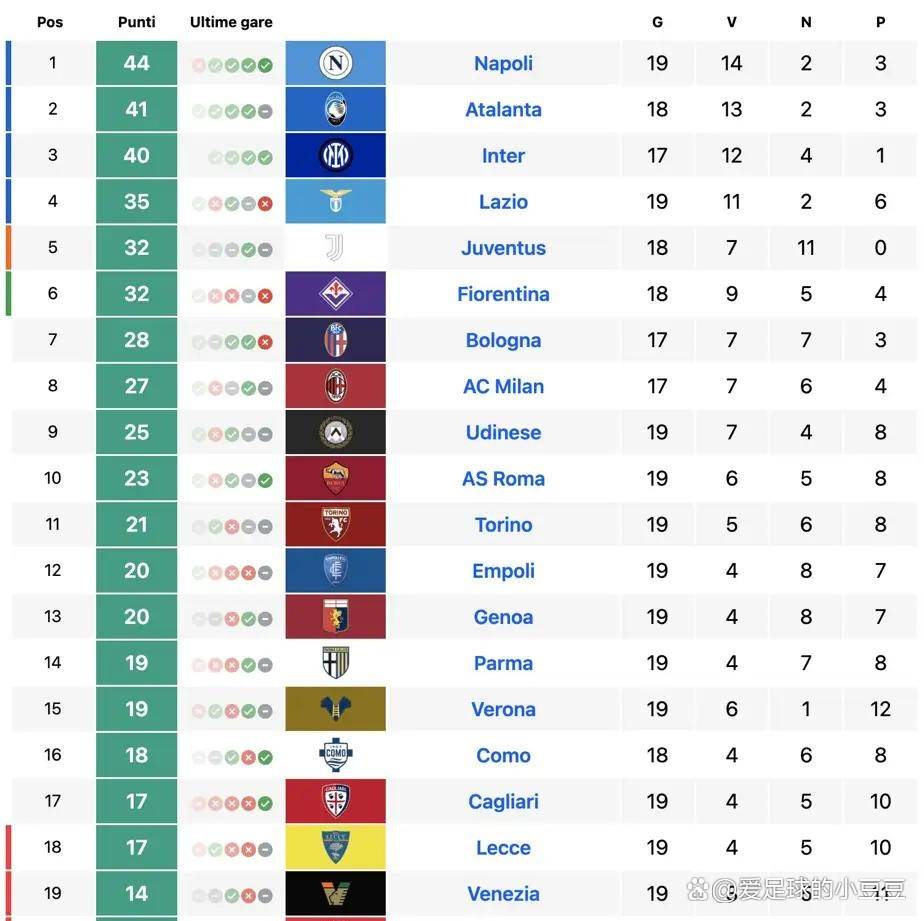Click Napoli's latest green win indicator
This screenshot has width=924, height=921.
265,65
